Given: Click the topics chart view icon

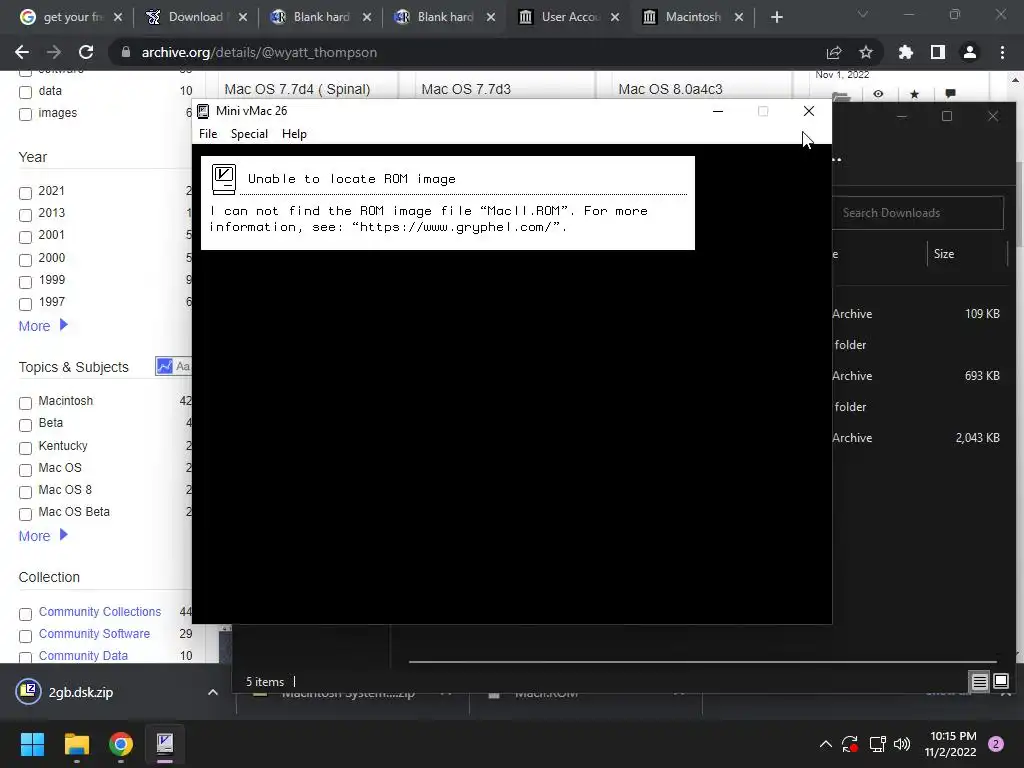Looking at the screenshot, I should pyautogui.click(x=165, y=366).
